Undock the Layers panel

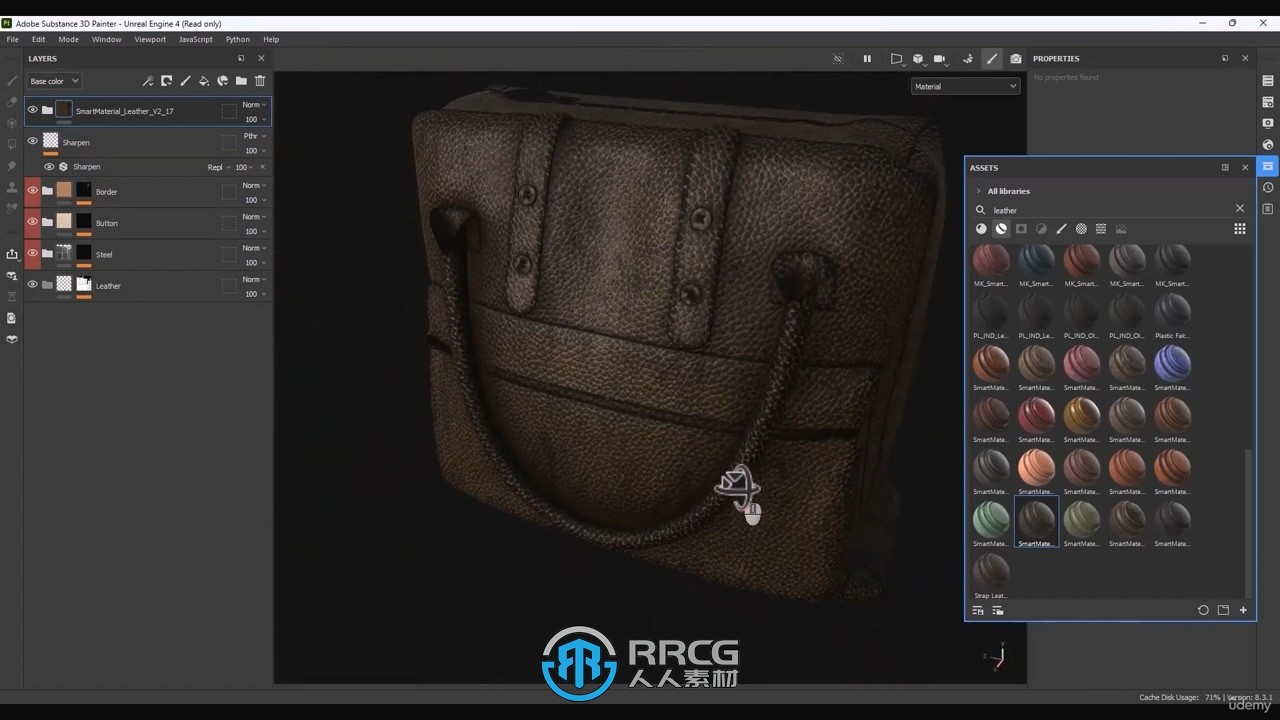[241, 59]
